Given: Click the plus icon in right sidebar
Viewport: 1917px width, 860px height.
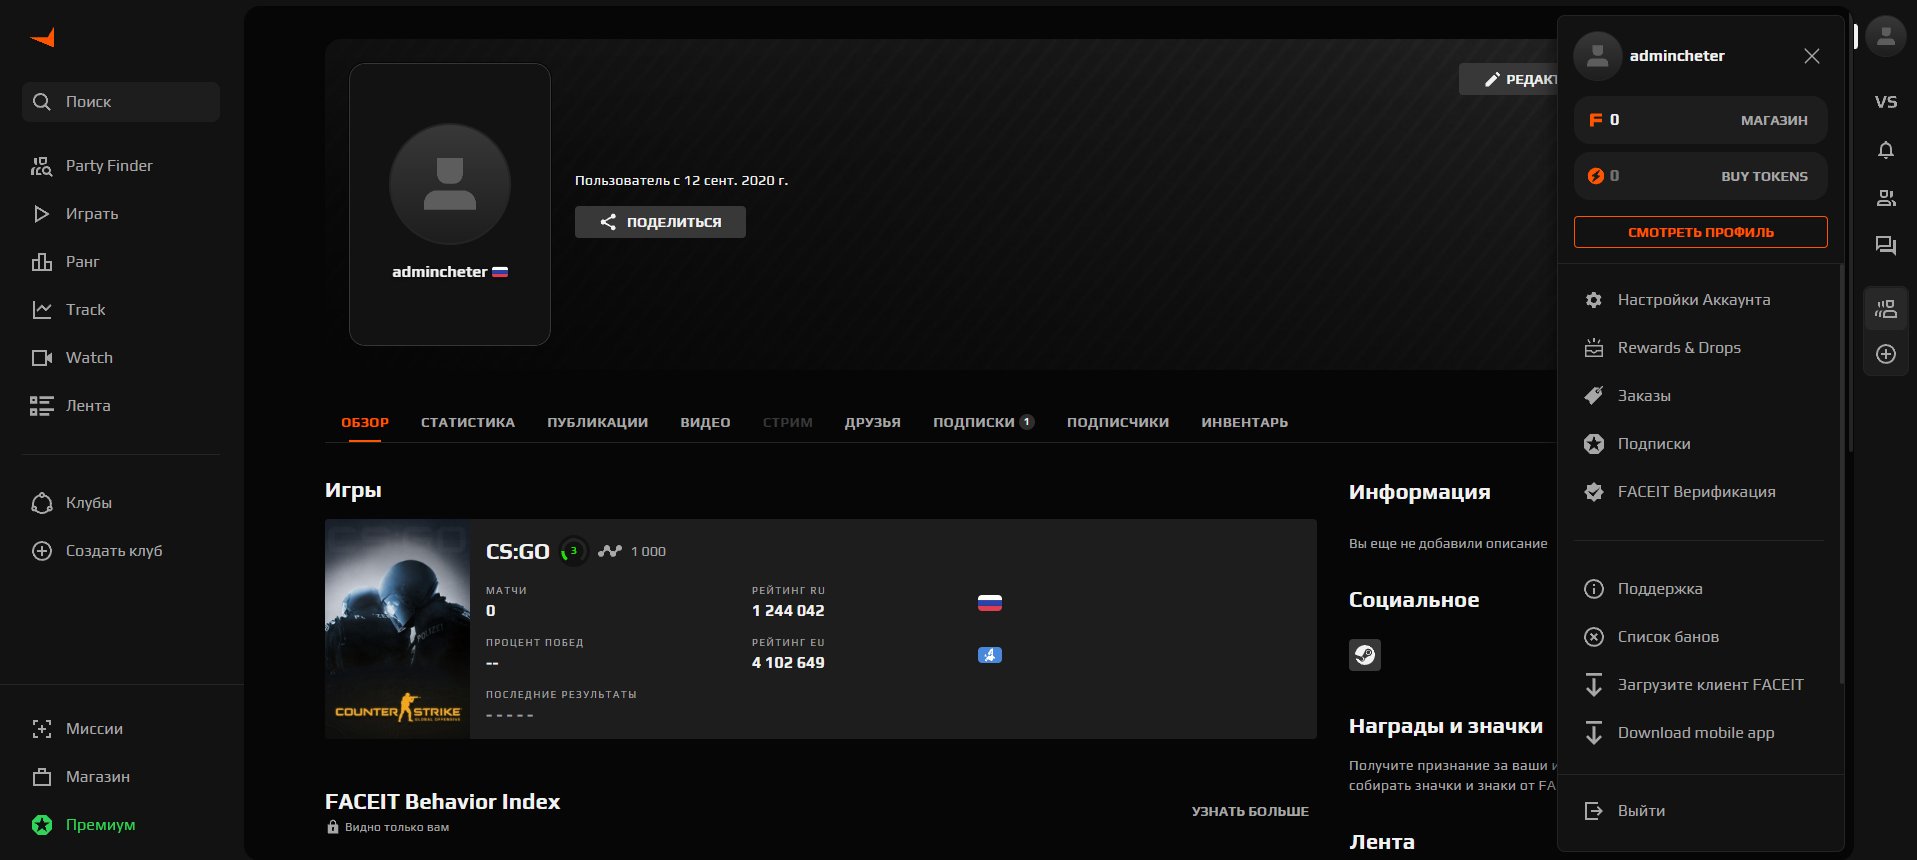Looking at the screenshot, I should [x=1885, y=354].
